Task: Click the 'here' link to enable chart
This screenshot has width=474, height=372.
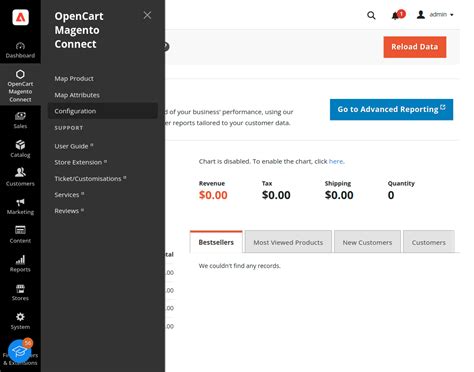Action: (x=336, y=161)
